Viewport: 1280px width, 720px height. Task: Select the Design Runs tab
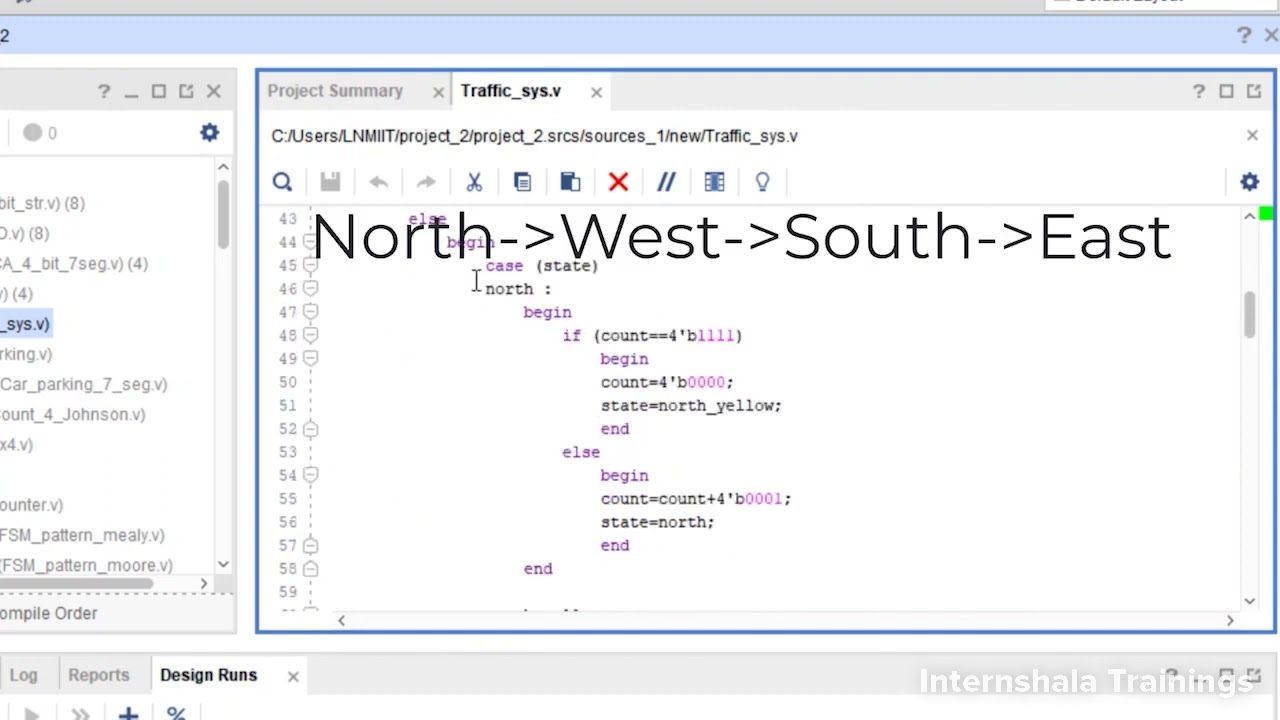point(208,675)
